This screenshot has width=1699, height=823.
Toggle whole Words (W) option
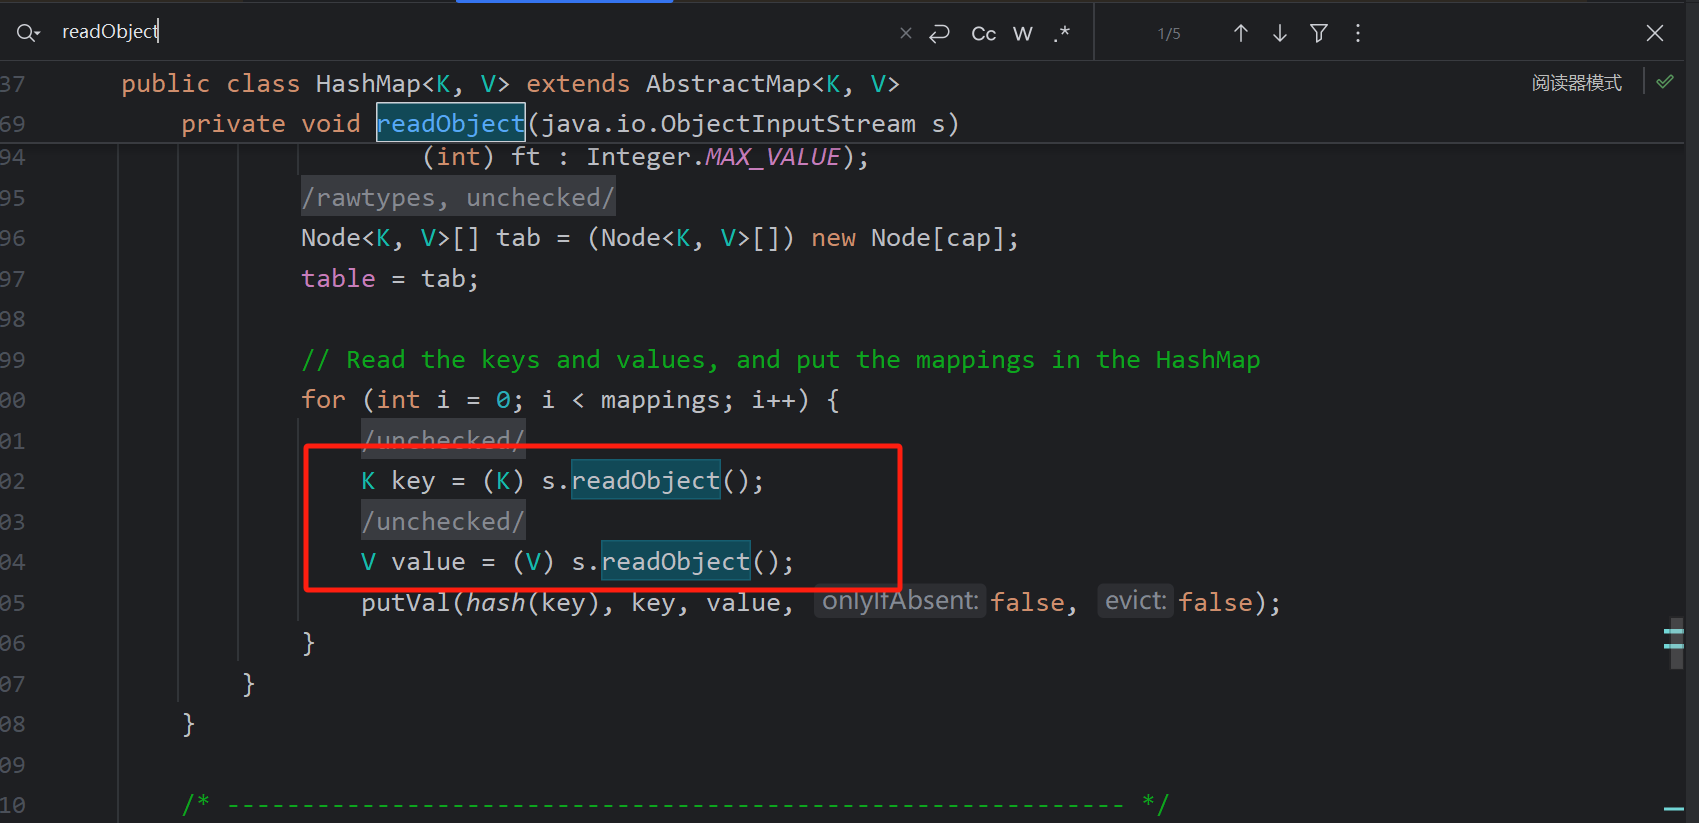pos(1022,33)
